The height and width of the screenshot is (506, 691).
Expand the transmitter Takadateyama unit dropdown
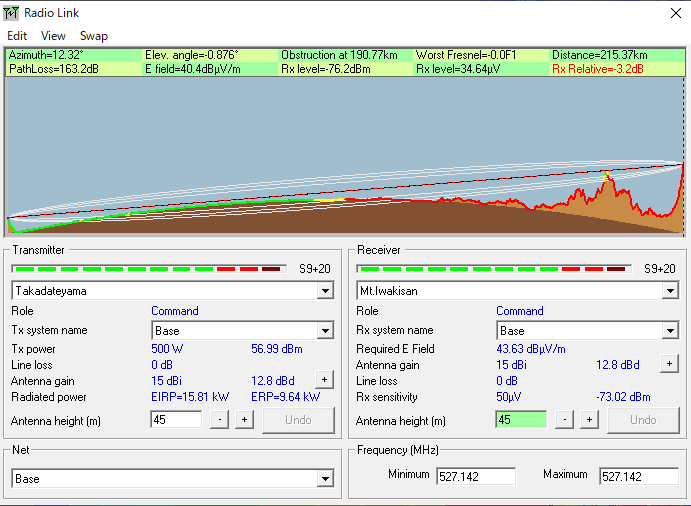click(325, 291)
